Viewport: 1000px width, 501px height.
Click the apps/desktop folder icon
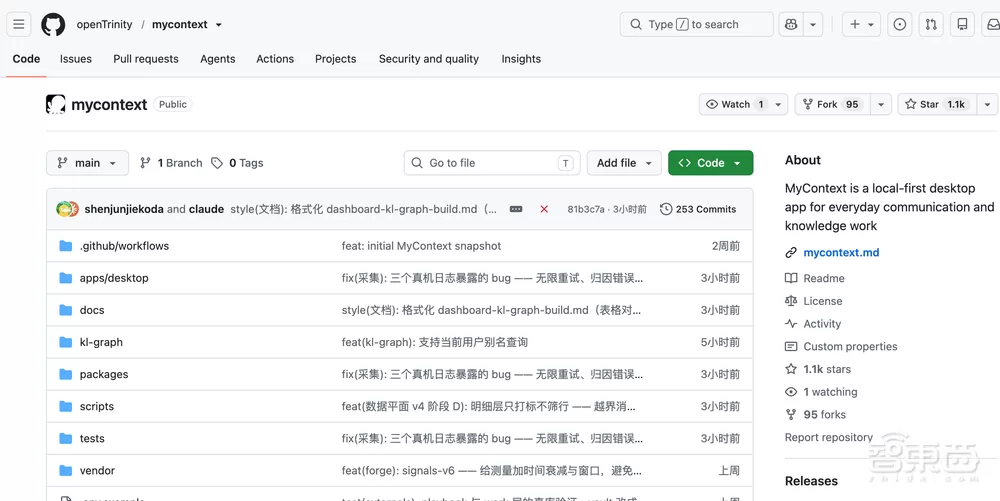(x=66, y=278)
